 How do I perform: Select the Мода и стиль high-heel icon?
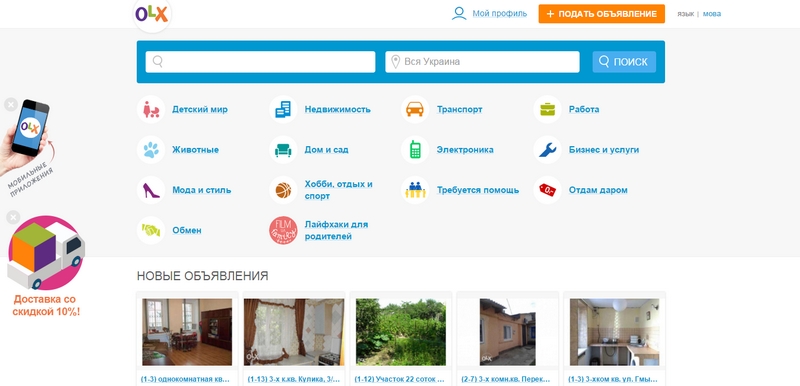pyautogui.click(x=151, y=190)
